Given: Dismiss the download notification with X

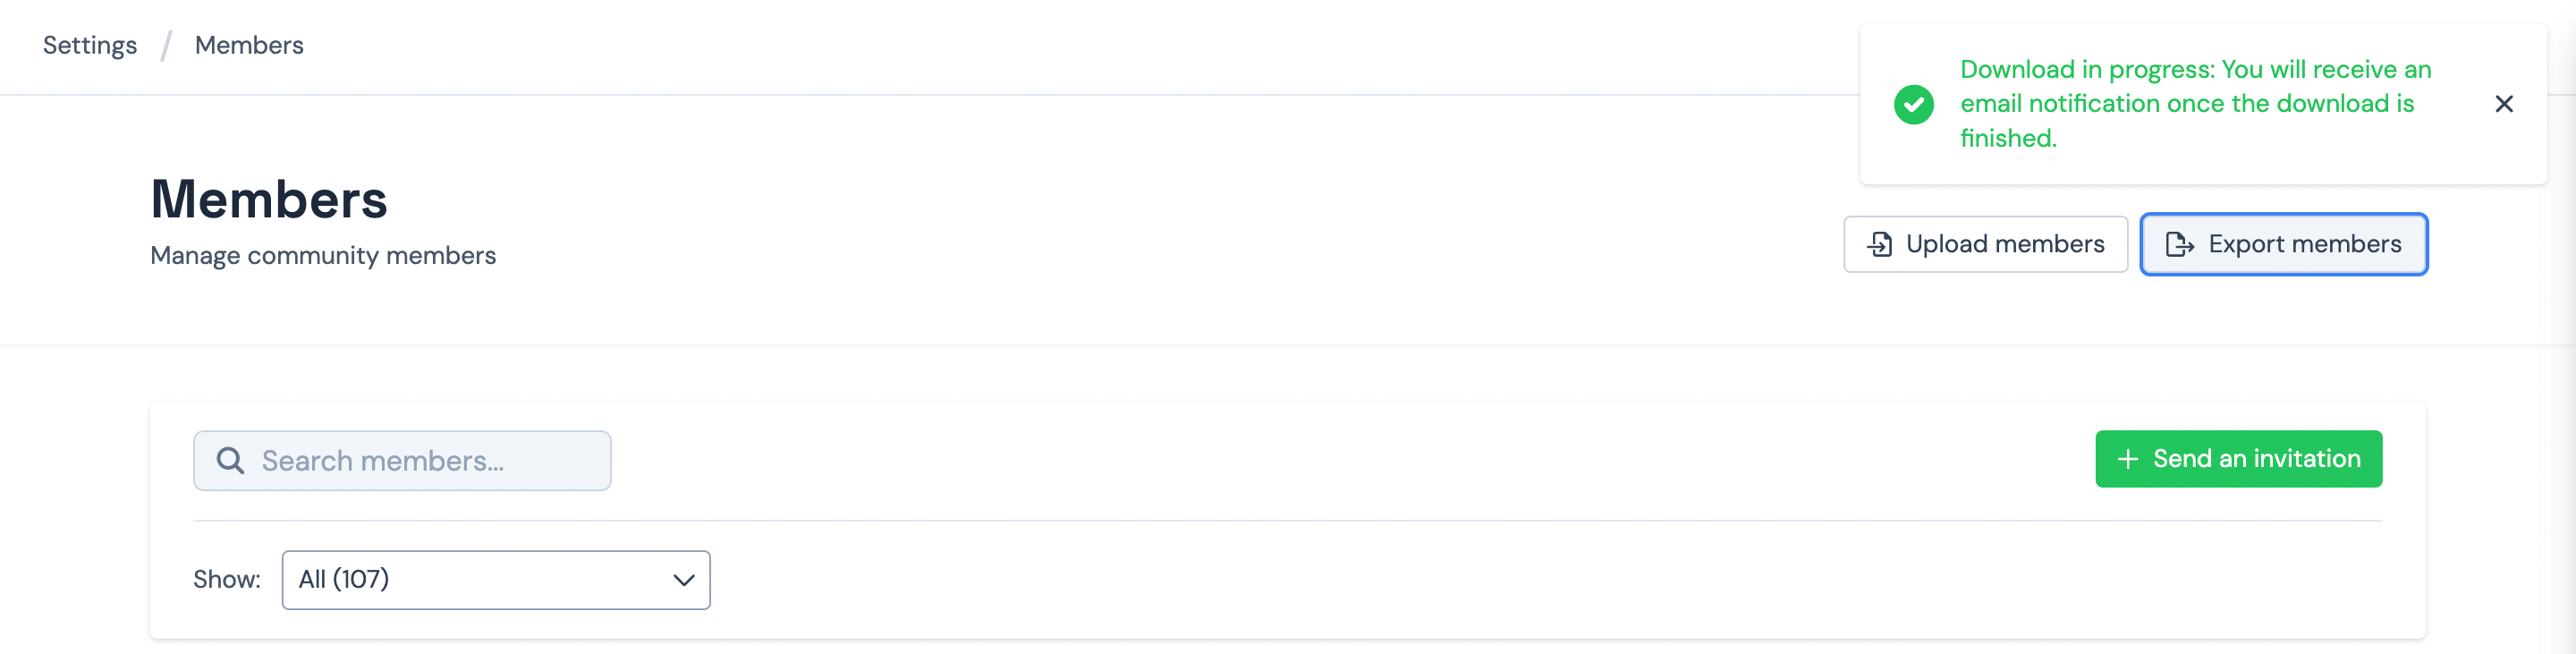Looking at the screenshot, I should (x=2503, y=104).
